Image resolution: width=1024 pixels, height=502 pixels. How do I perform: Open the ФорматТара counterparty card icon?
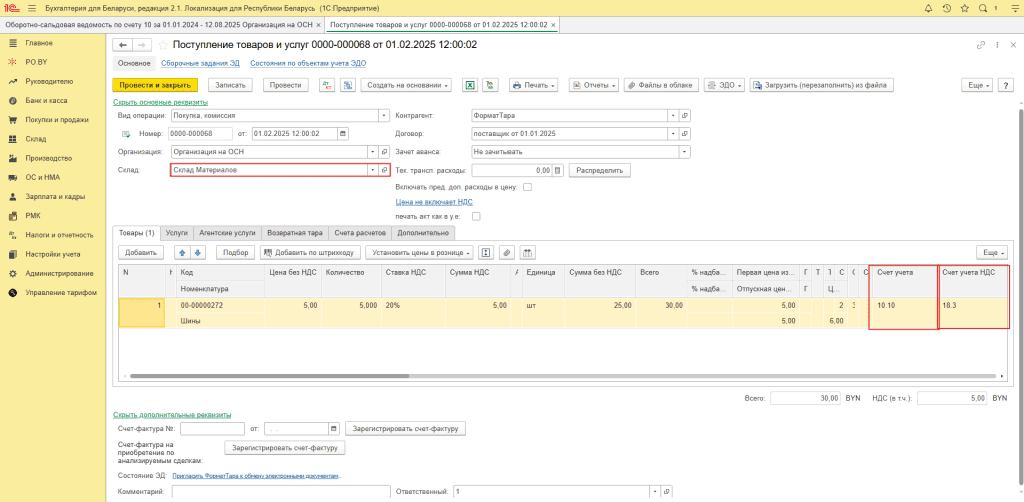click(685, 115)
